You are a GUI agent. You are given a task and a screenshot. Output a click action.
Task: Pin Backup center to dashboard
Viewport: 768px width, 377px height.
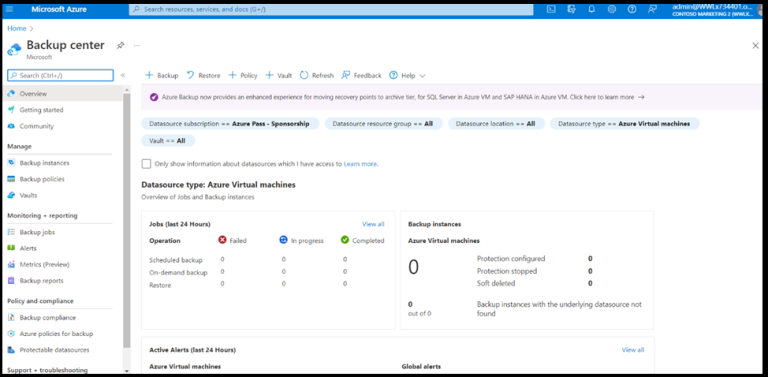coord(120,46)
